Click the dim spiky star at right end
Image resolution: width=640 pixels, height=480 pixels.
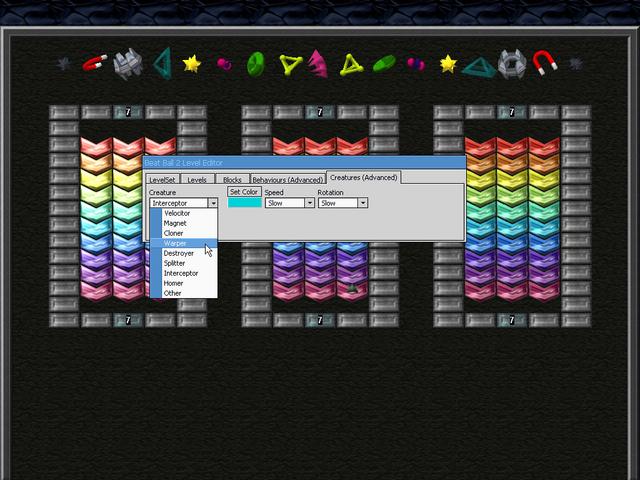coord(576,64)
